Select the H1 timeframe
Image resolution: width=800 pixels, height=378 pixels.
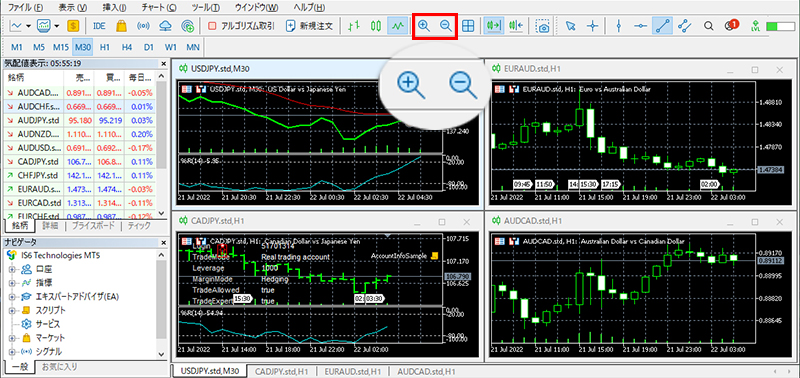105,47
